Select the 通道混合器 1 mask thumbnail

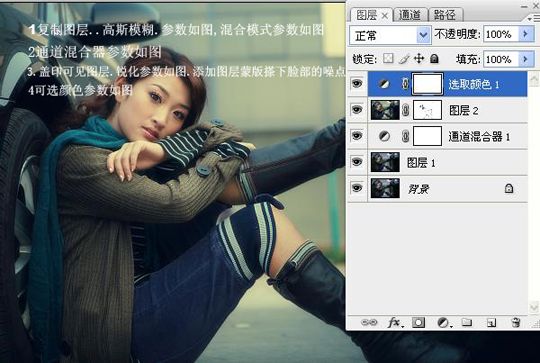(x=427, y=136)
